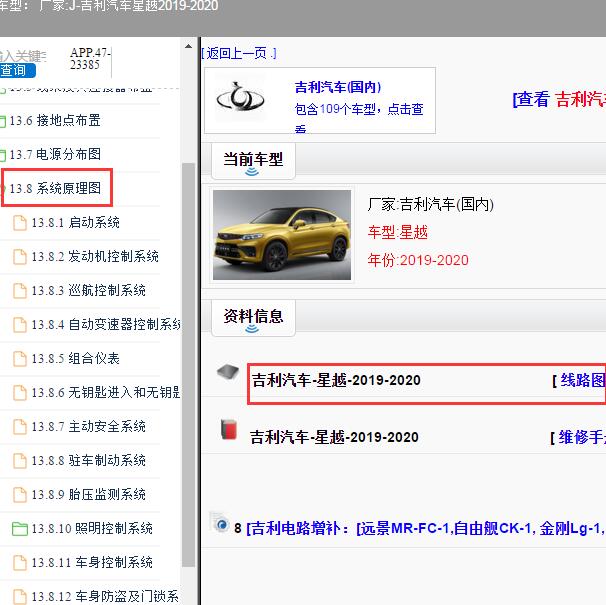Click the 查看 吉利汽车 link at right
This screenshot has width=606, height=605.
[559, 99]
